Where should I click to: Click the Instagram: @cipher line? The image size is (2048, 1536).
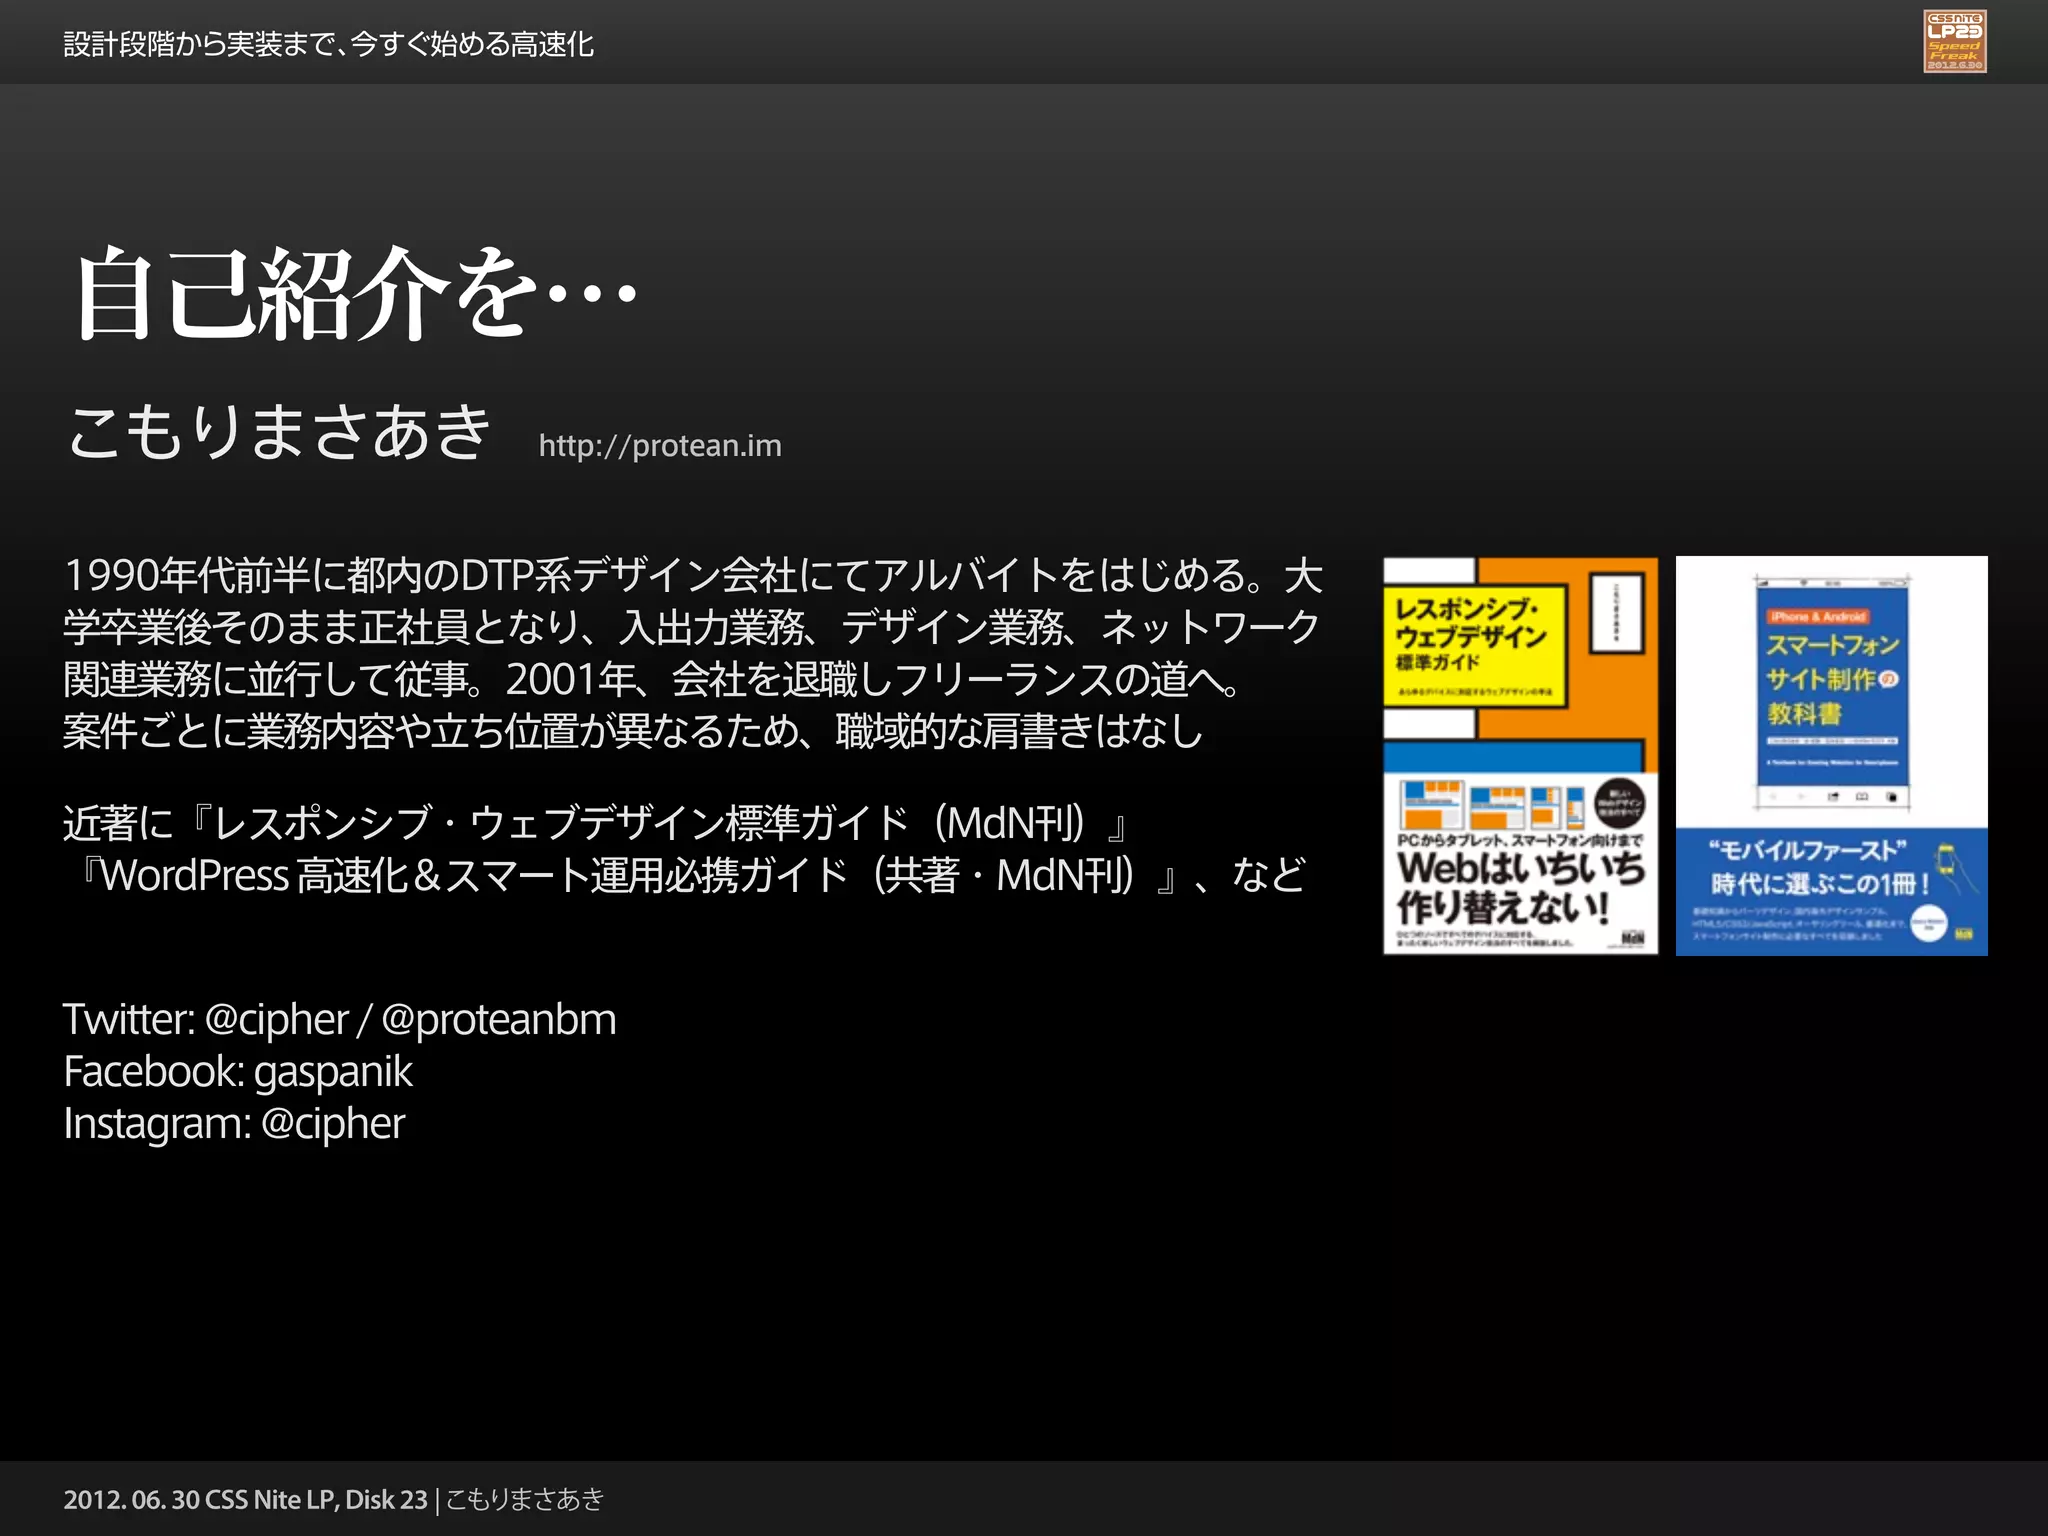tap(234, 1123)
